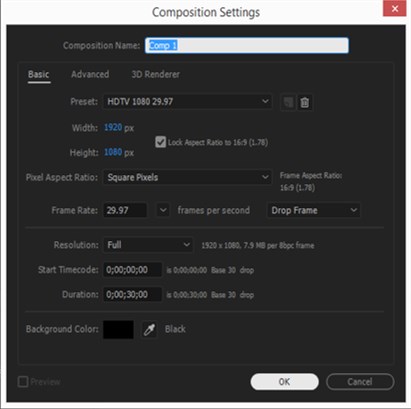411x409 pixels.
Task: Click the OK button
Action: point(284,382)
